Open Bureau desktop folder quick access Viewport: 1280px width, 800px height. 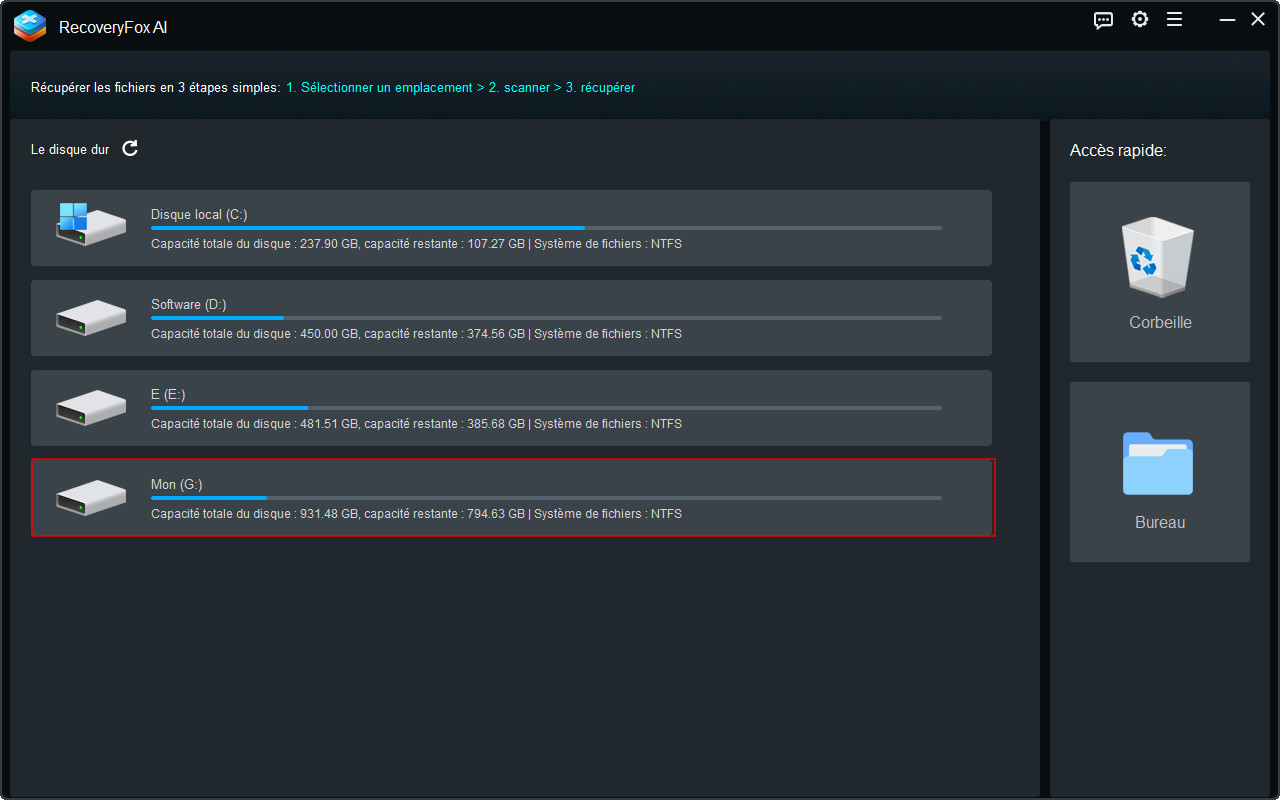click(1160, 472)
